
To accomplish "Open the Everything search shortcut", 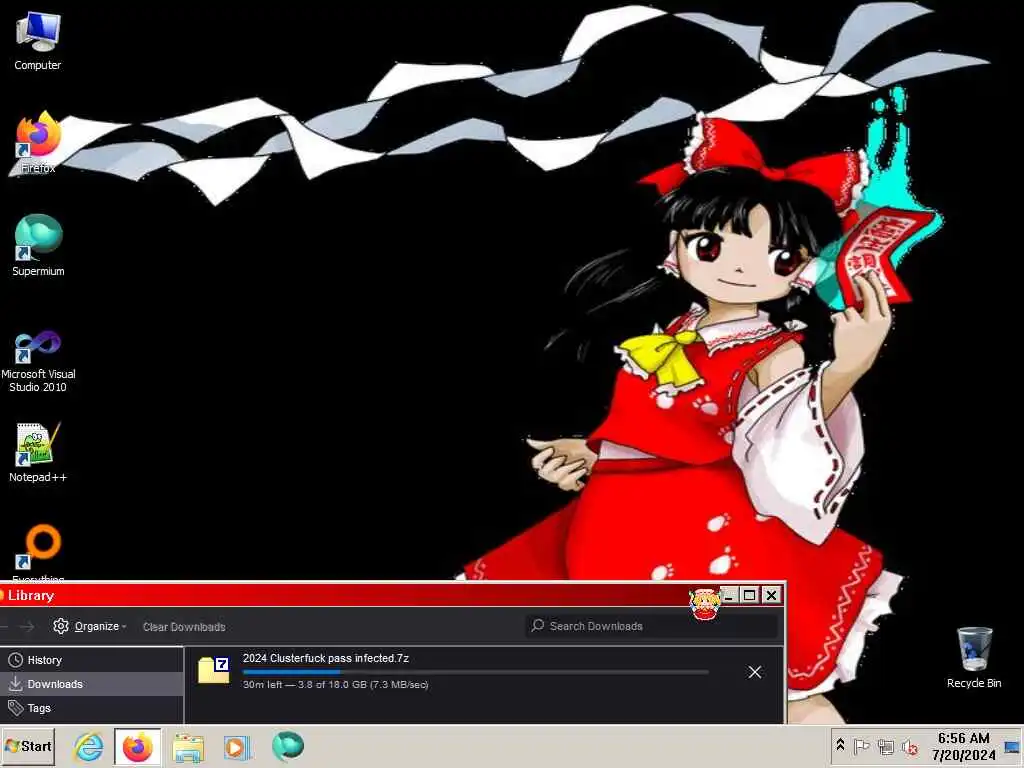I will pos(38,552).
